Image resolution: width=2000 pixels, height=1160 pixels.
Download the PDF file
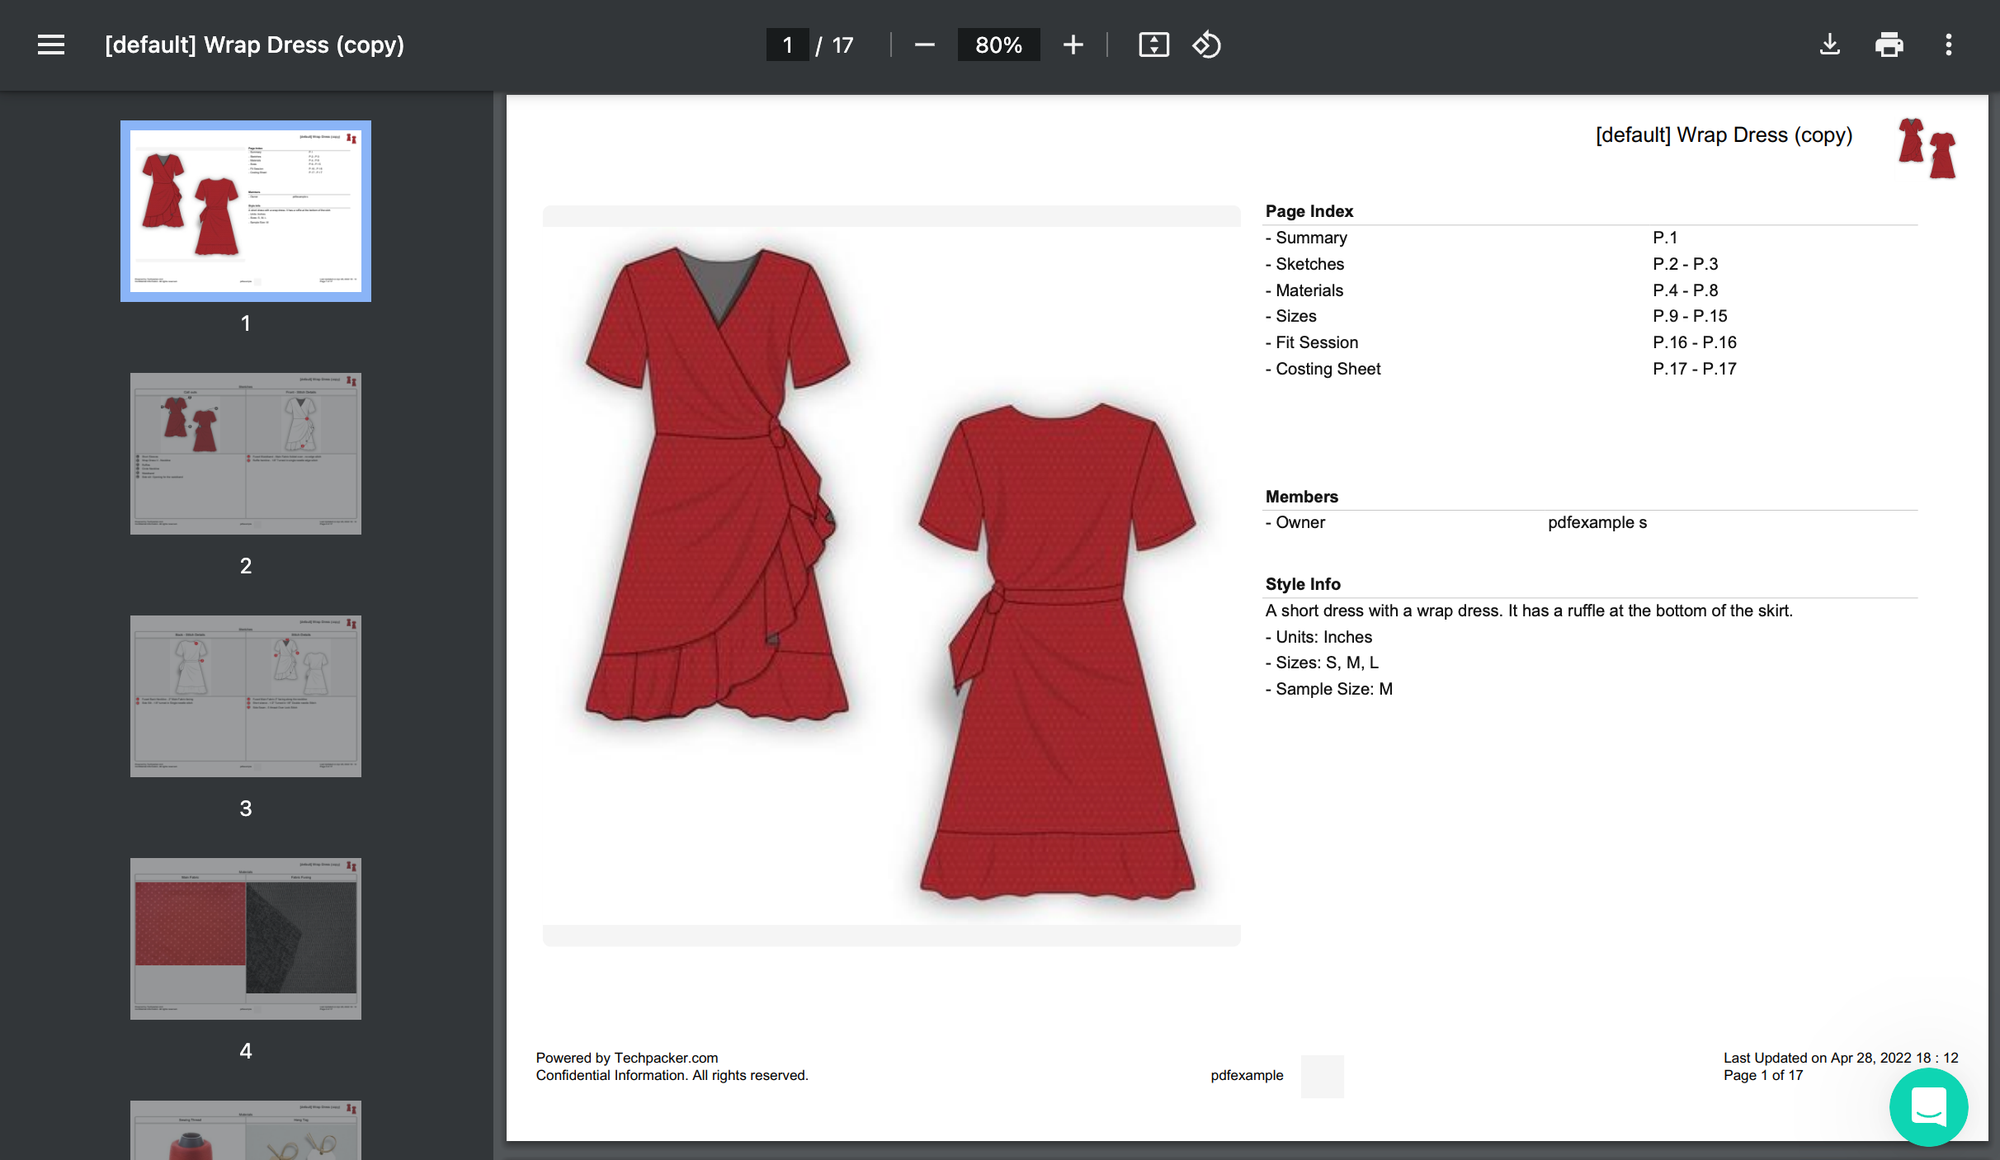(1830, 45)
